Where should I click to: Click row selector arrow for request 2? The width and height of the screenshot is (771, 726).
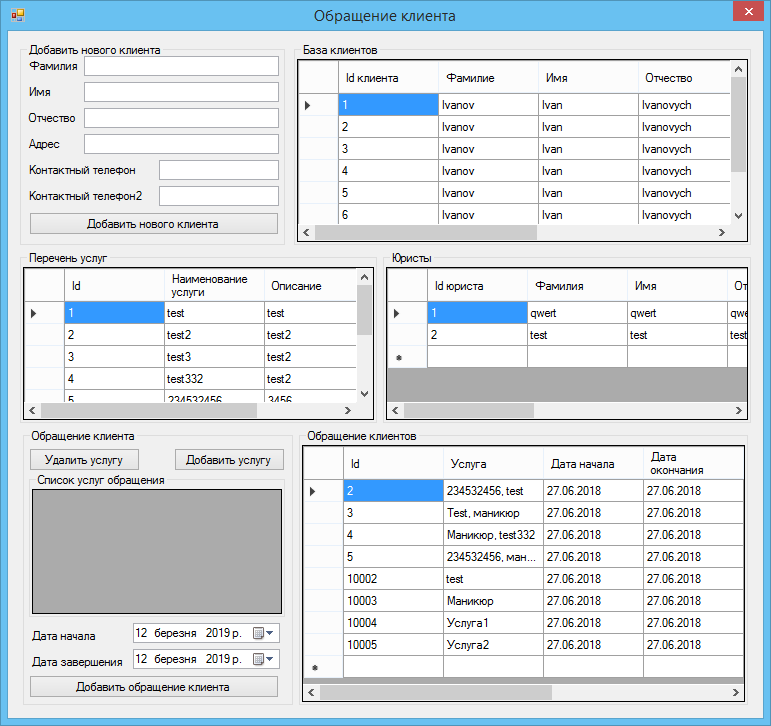tap(313, 491)
